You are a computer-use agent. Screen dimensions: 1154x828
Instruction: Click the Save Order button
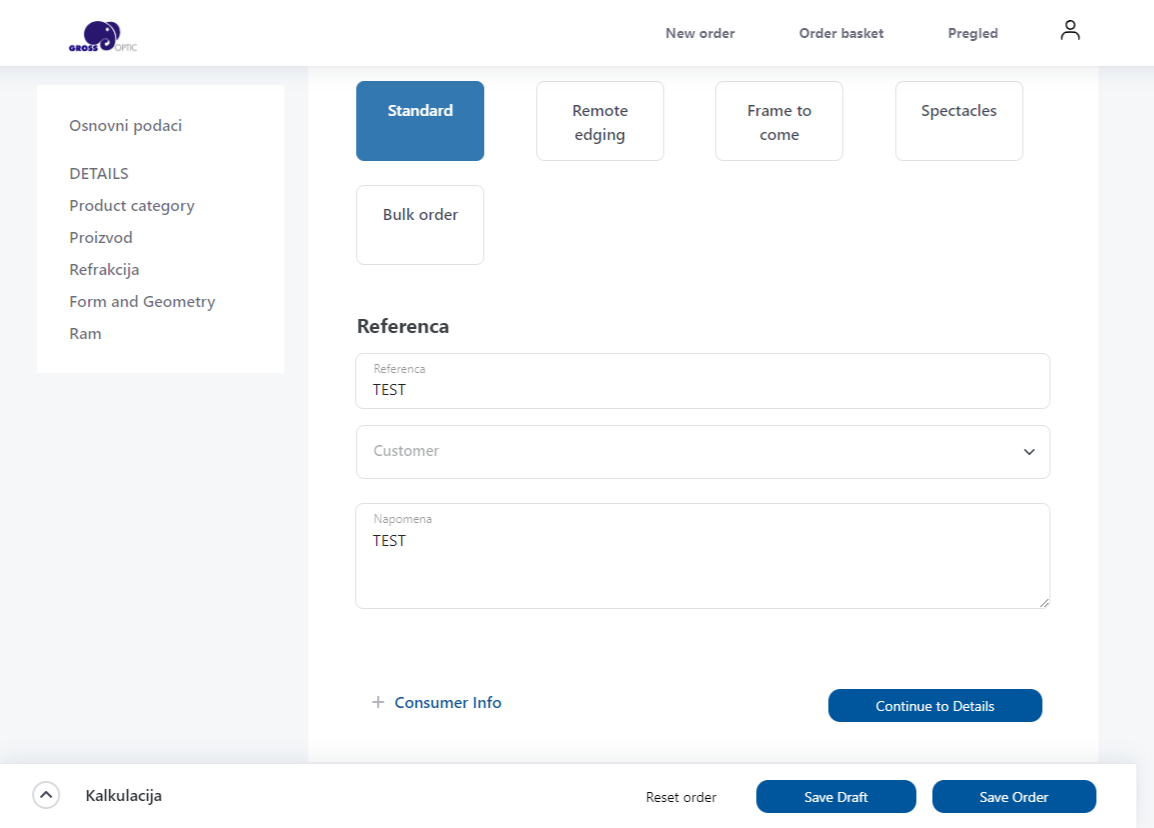pos(1014,797)
